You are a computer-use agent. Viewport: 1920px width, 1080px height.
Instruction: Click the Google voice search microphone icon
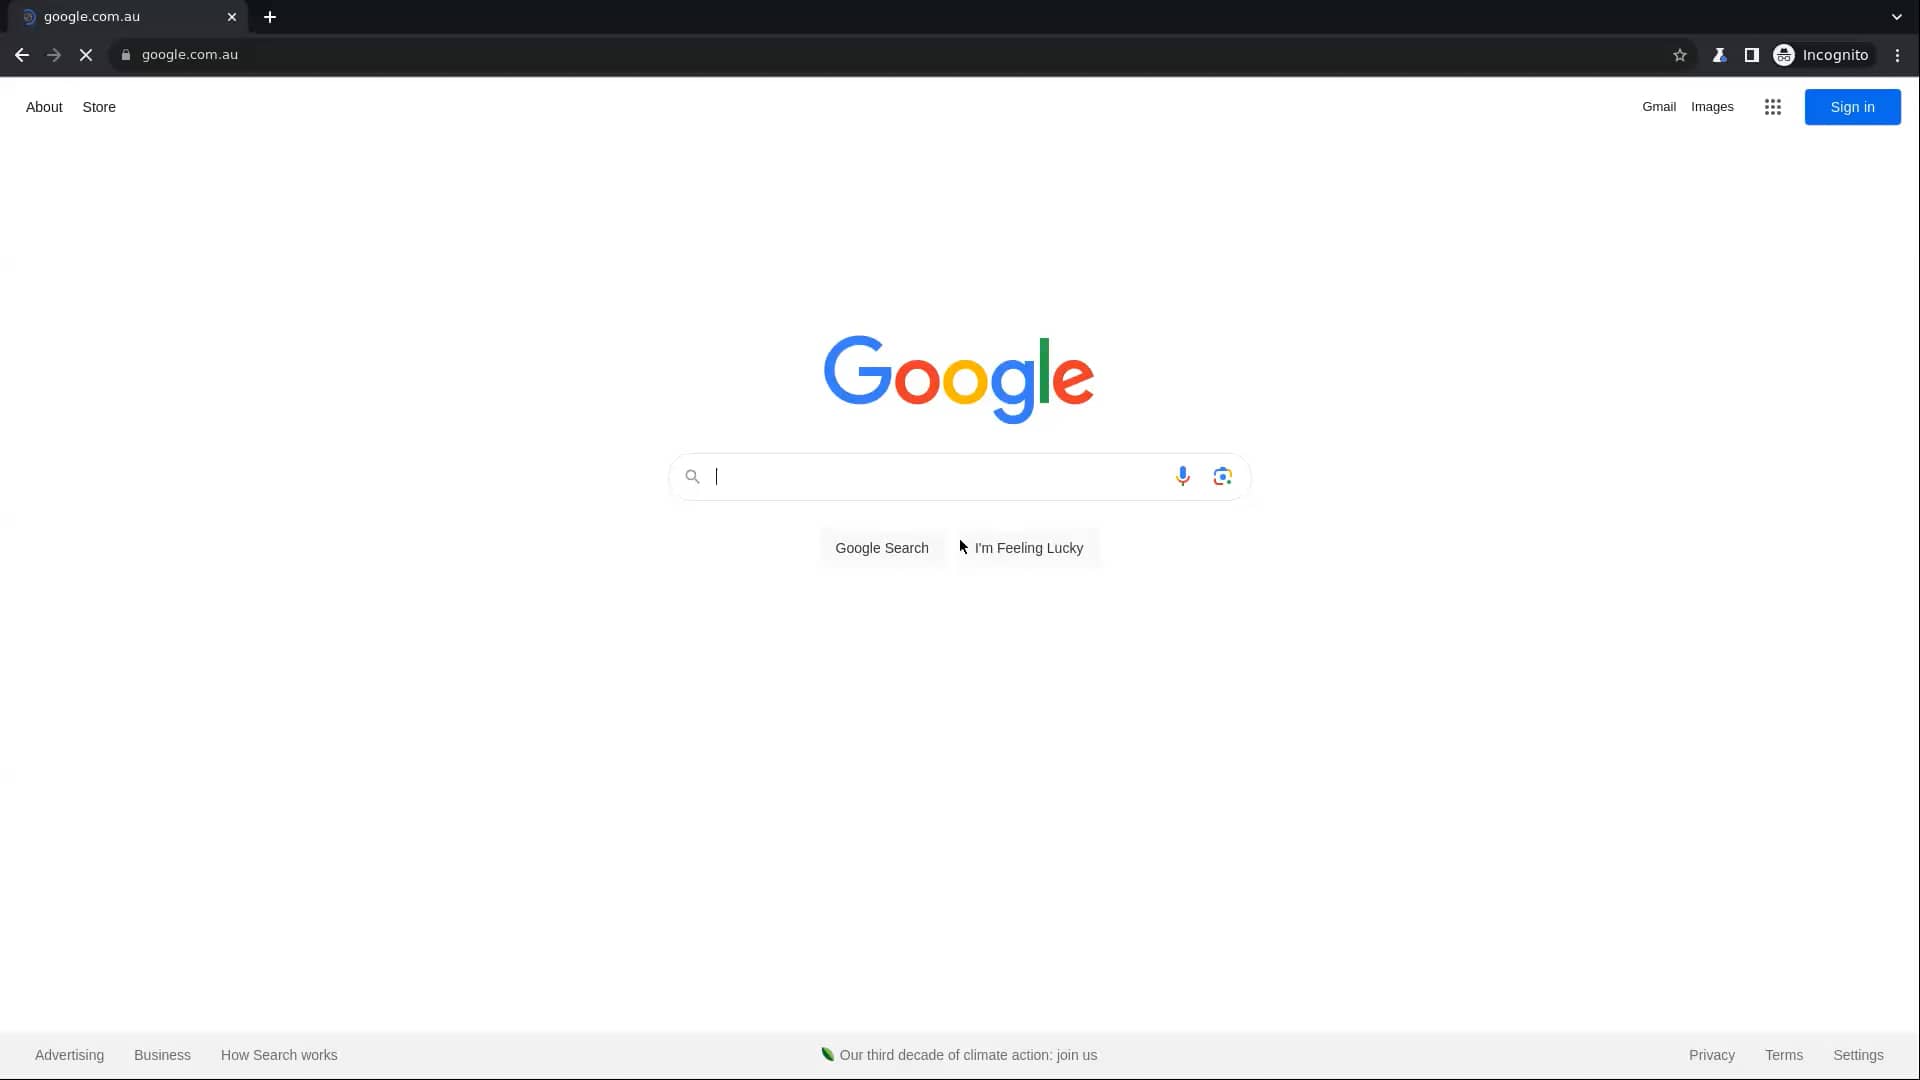[1183, 476]
